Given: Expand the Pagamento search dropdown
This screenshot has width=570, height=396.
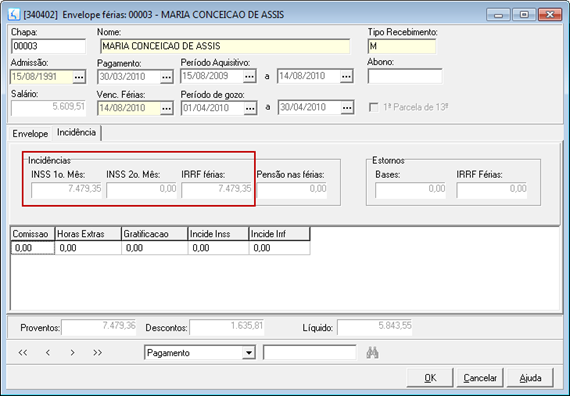Looking at the screenshot, I should [249, 353].
